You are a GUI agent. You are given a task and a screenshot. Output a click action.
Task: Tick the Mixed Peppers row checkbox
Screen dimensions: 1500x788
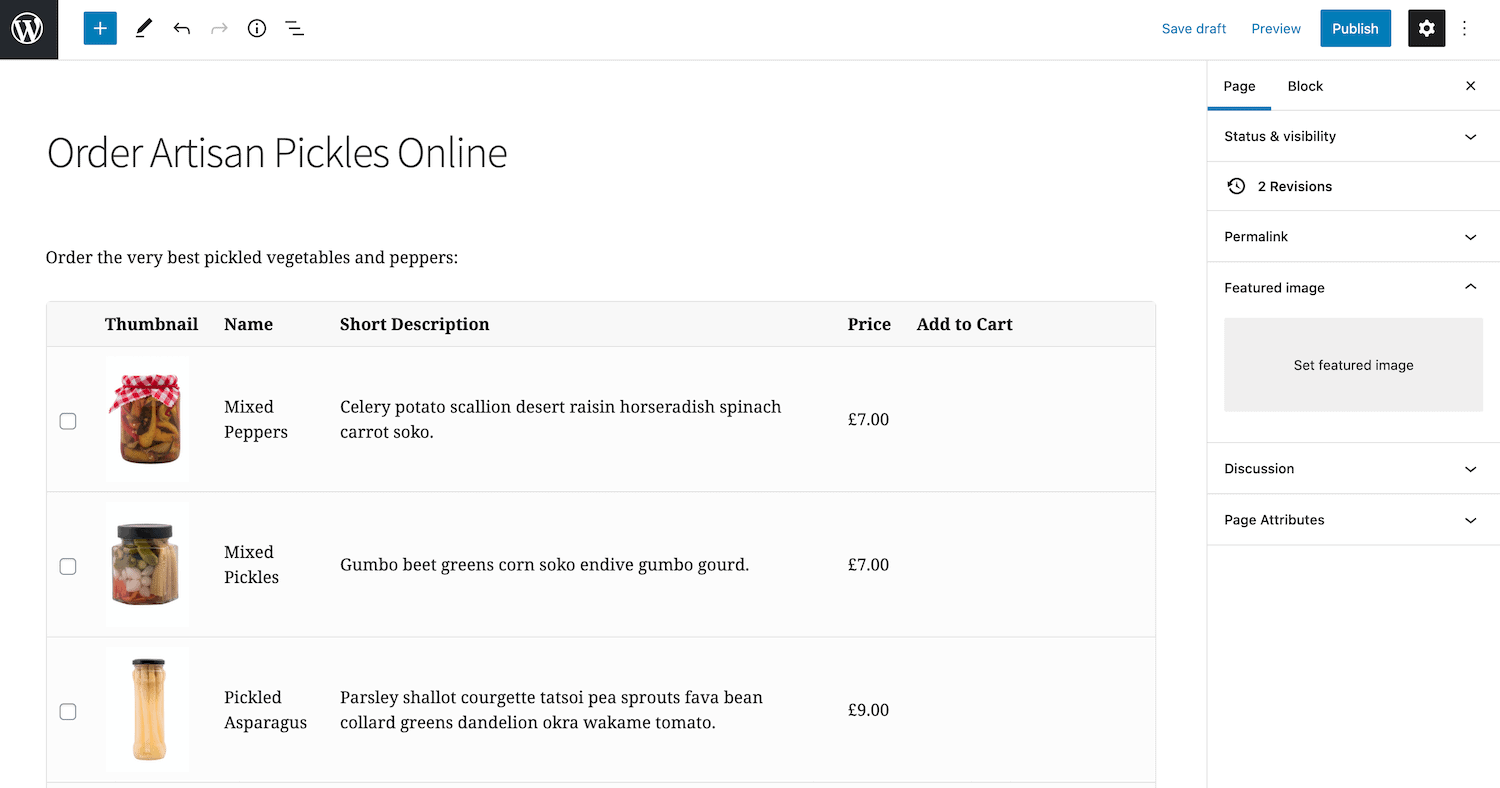[68, 421]
